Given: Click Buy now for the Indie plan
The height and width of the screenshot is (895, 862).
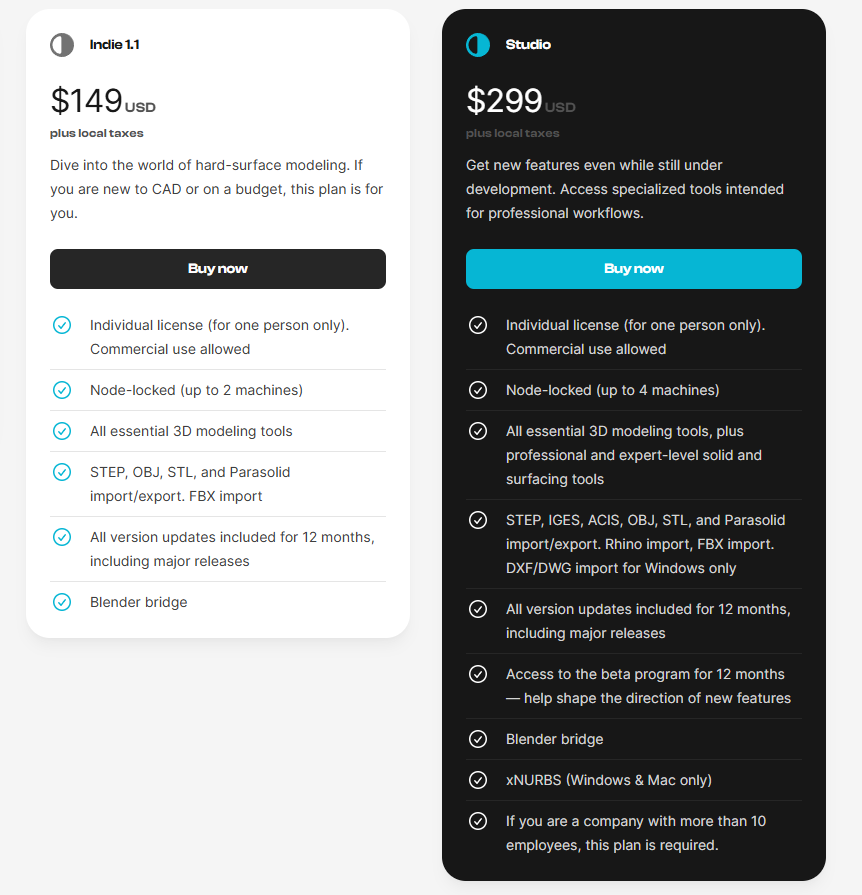Looking at the screenshot, I should coord(218,269).
